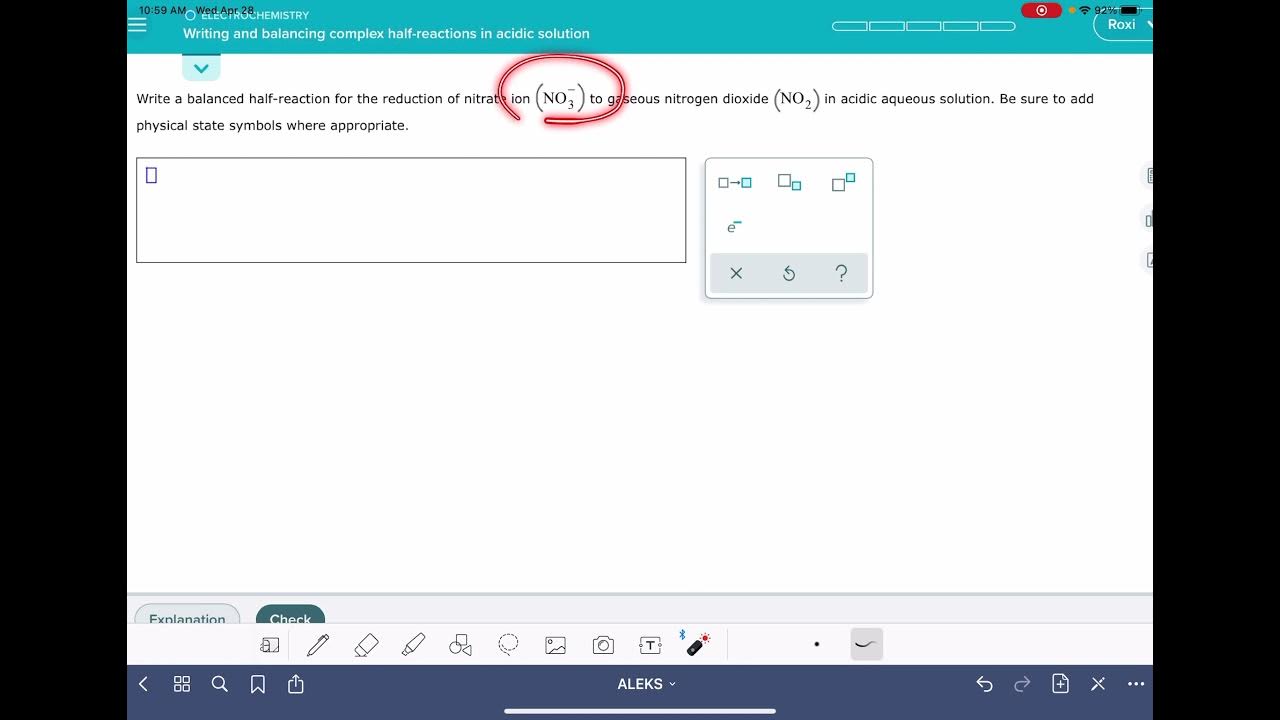Select the shapes tool
The height and width of the screenshot is (720, 1280).
[460, 646]
